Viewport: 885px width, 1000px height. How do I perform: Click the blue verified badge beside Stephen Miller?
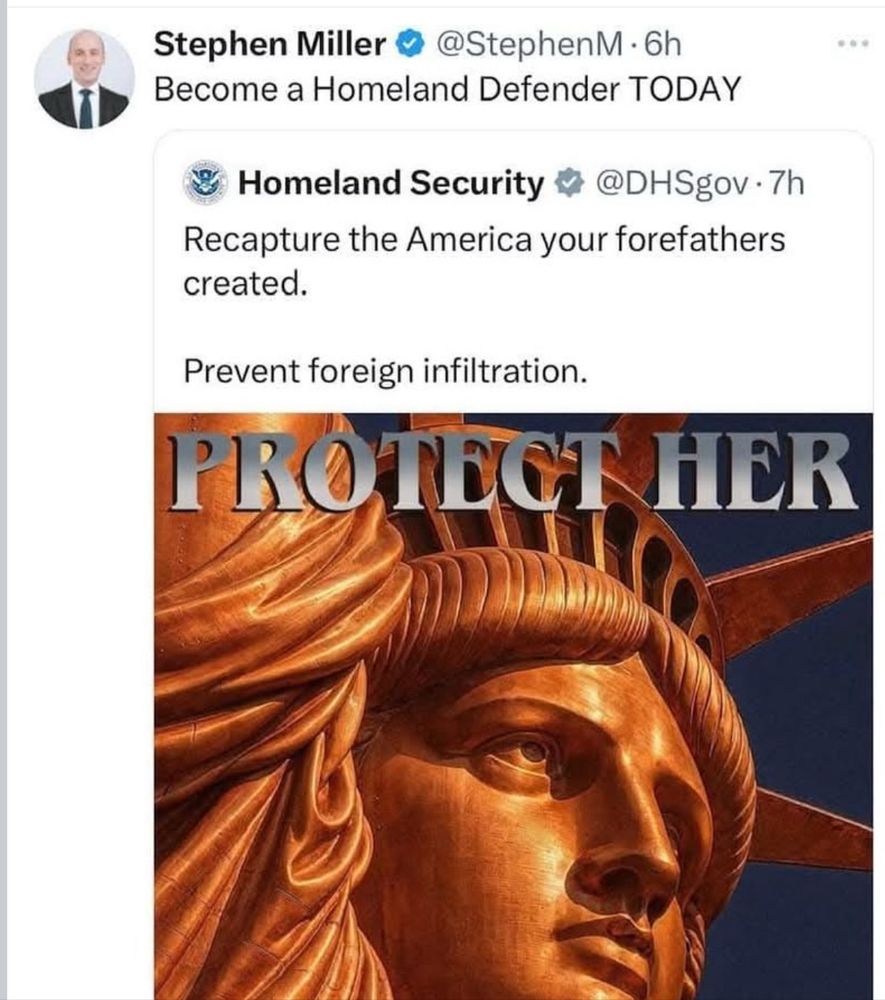411,45
